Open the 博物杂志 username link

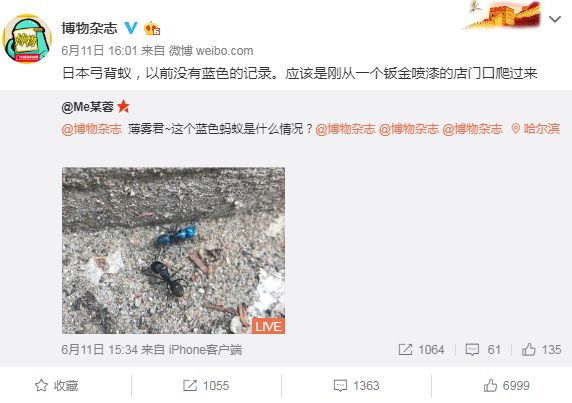click(89, 28)
